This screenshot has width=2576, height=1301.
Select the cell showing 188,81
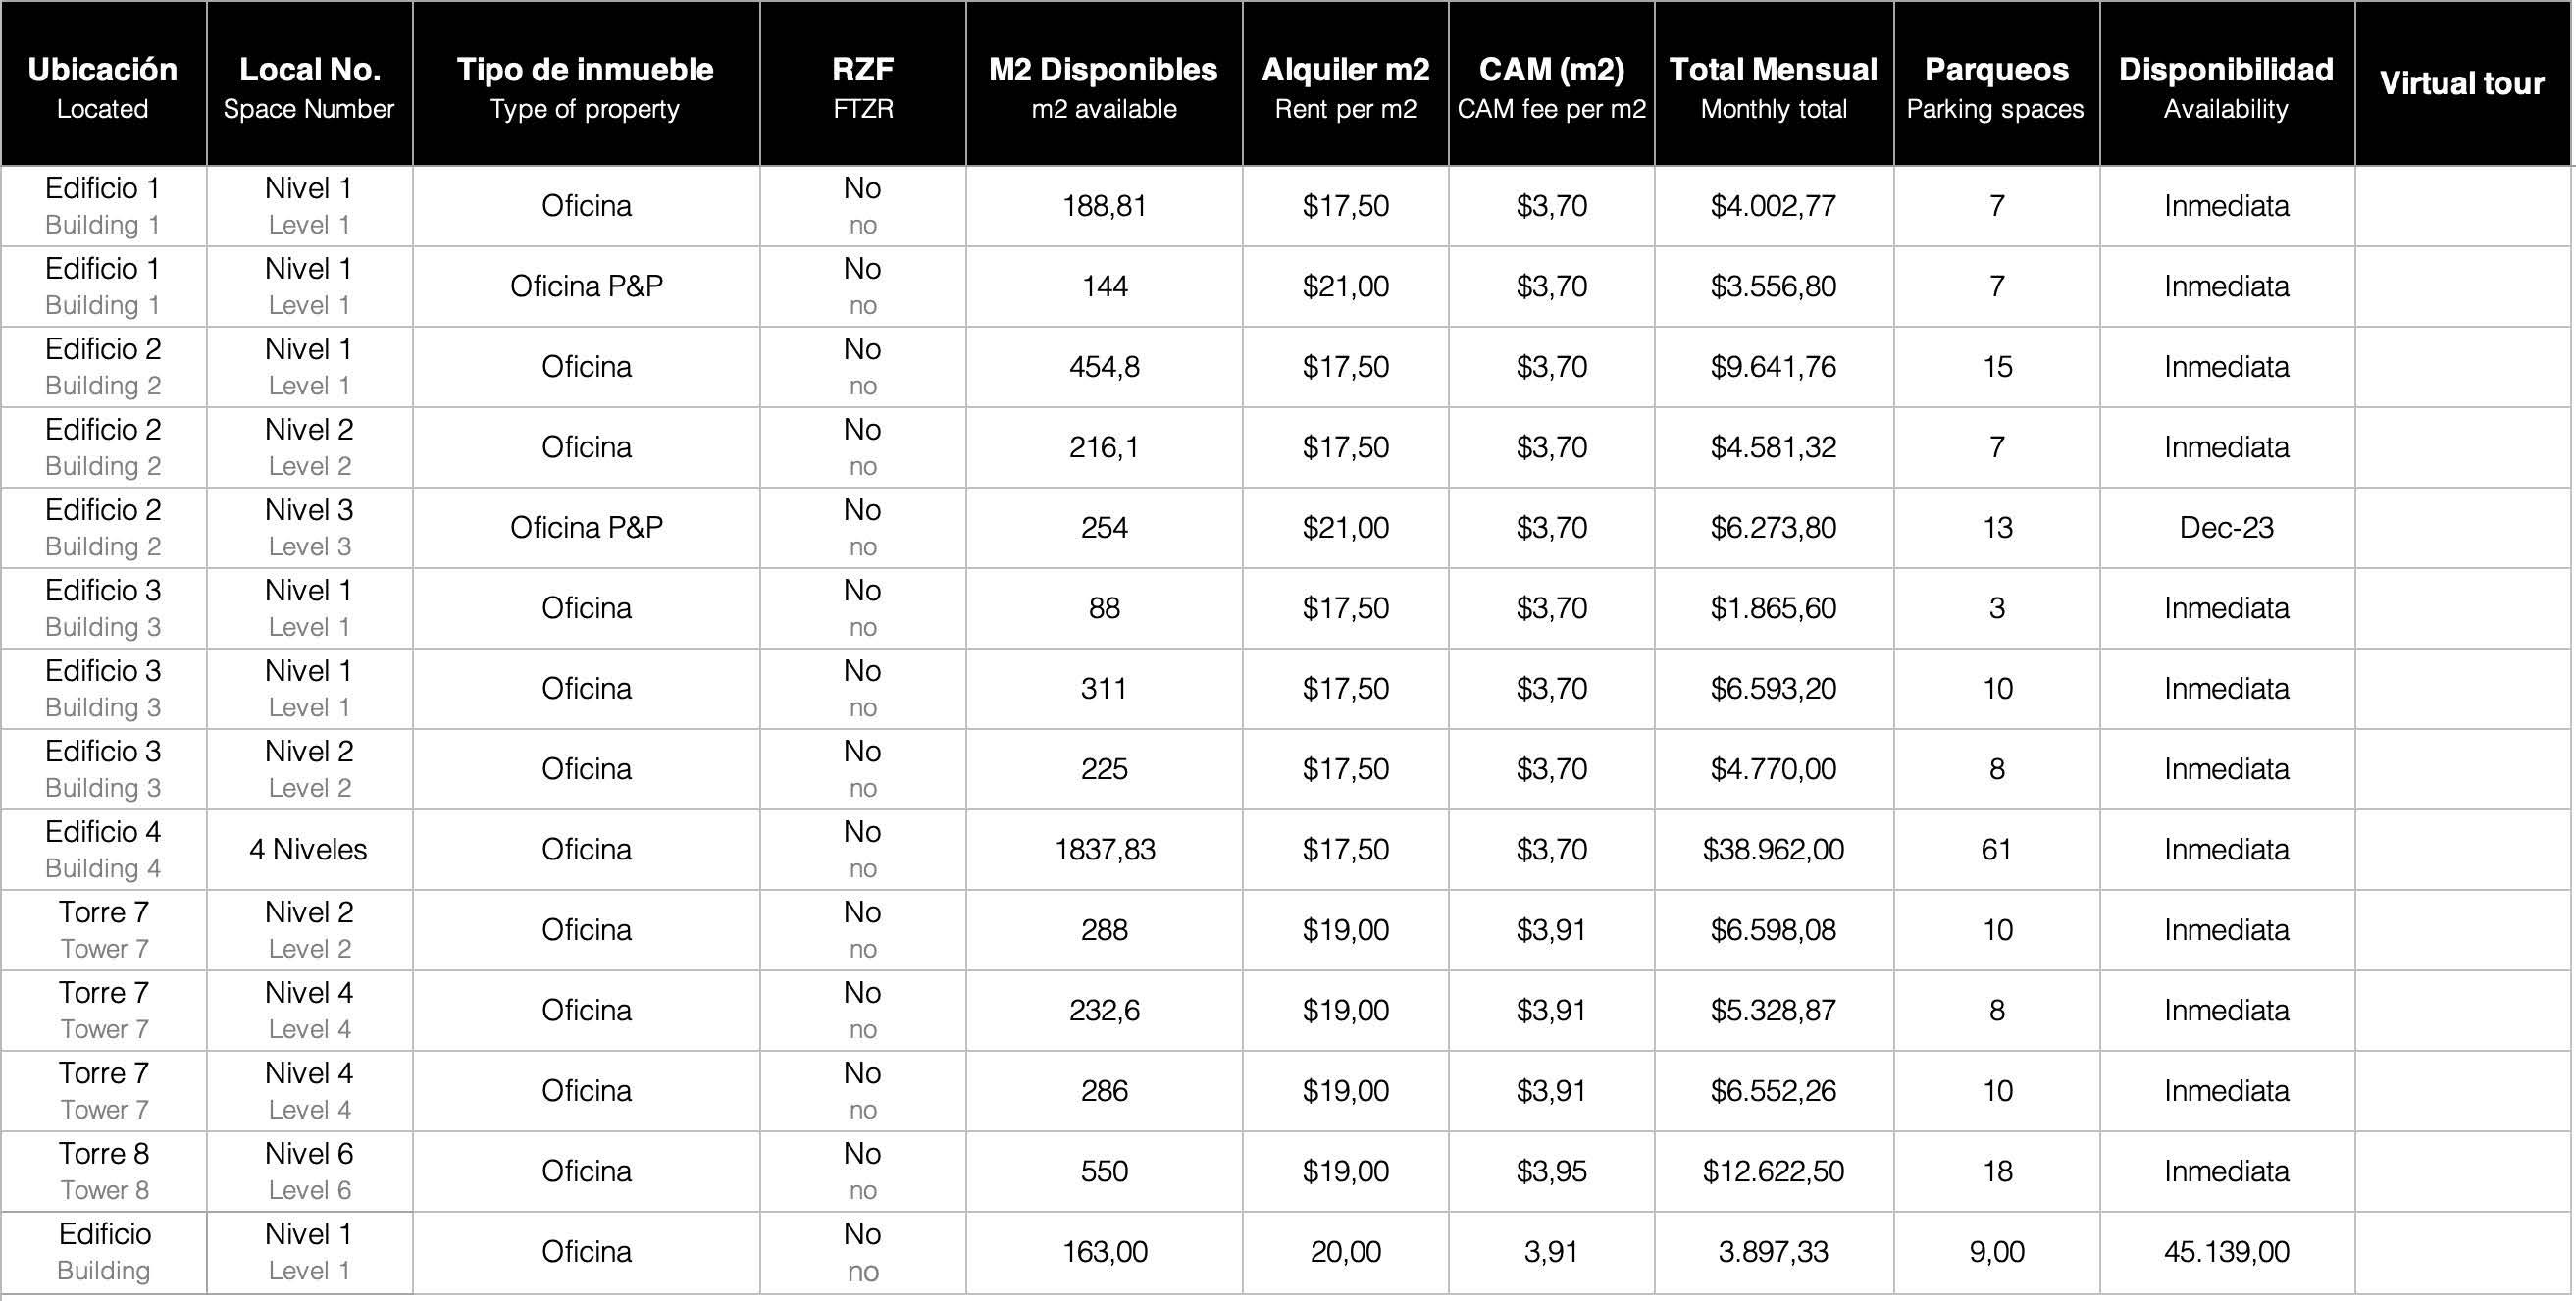pos(1104,206)
